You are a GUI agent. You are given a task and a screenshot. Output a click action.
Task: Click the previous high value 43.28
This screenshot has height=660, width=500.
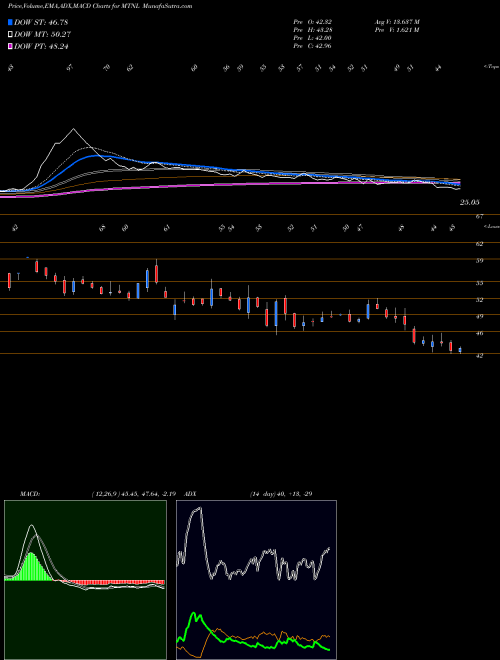tap(323, 30)
